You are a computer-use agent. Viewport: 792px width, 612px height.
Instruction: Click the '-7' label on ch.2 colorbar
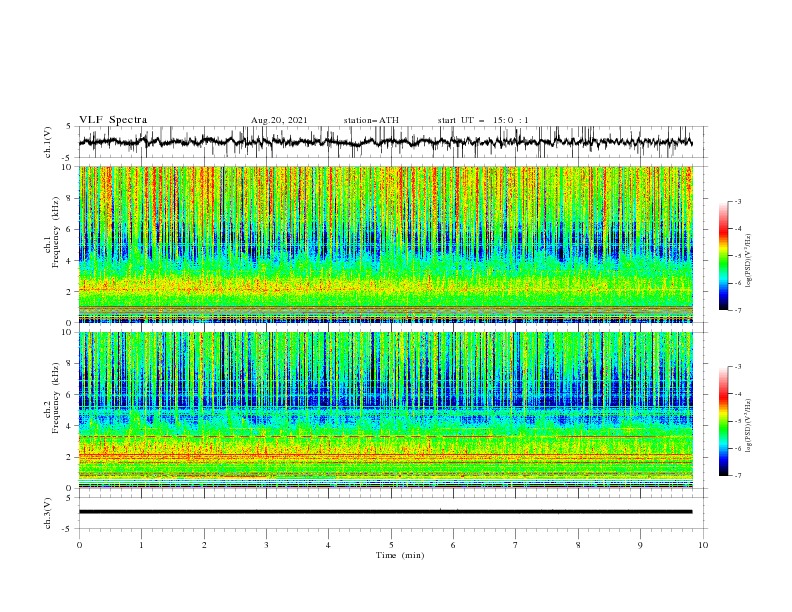tap(737, 476)
